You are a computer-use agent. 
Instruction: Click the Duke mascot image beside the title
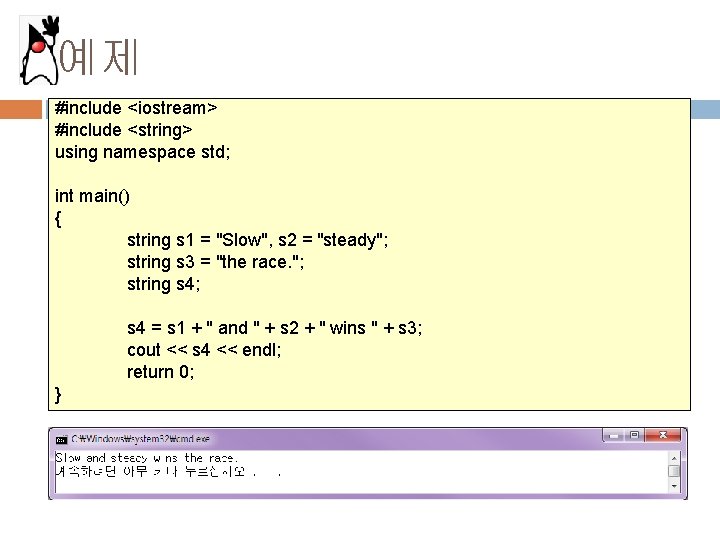39,50
